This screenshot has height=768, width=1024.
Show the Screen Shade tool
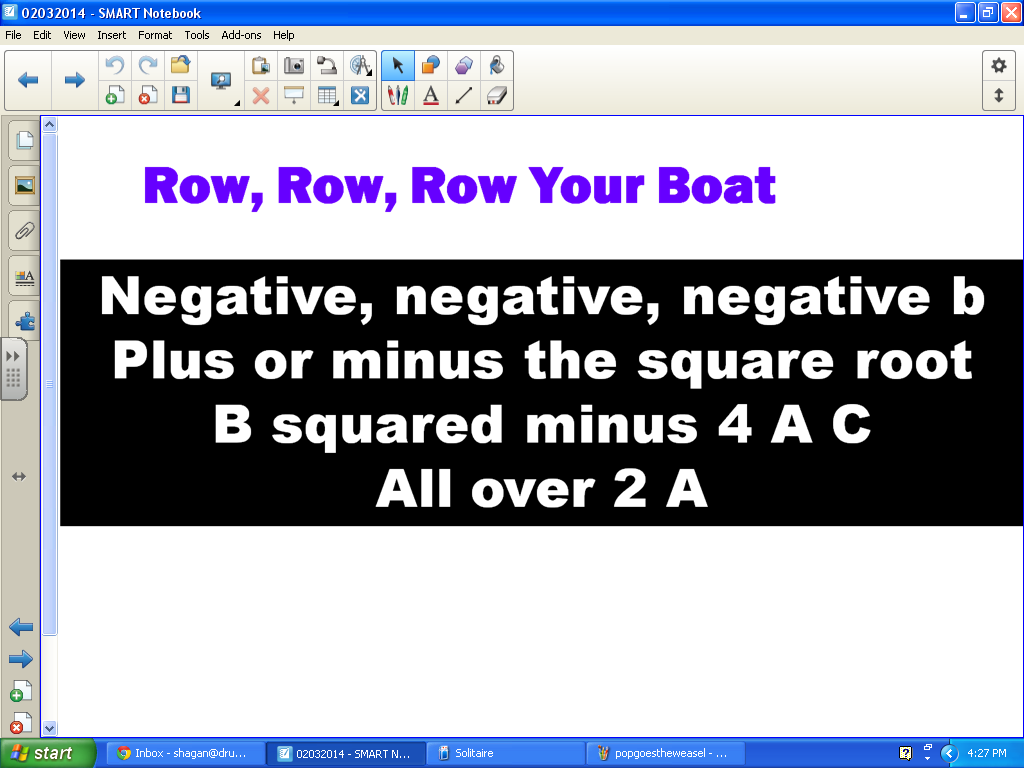pos(294,95)
